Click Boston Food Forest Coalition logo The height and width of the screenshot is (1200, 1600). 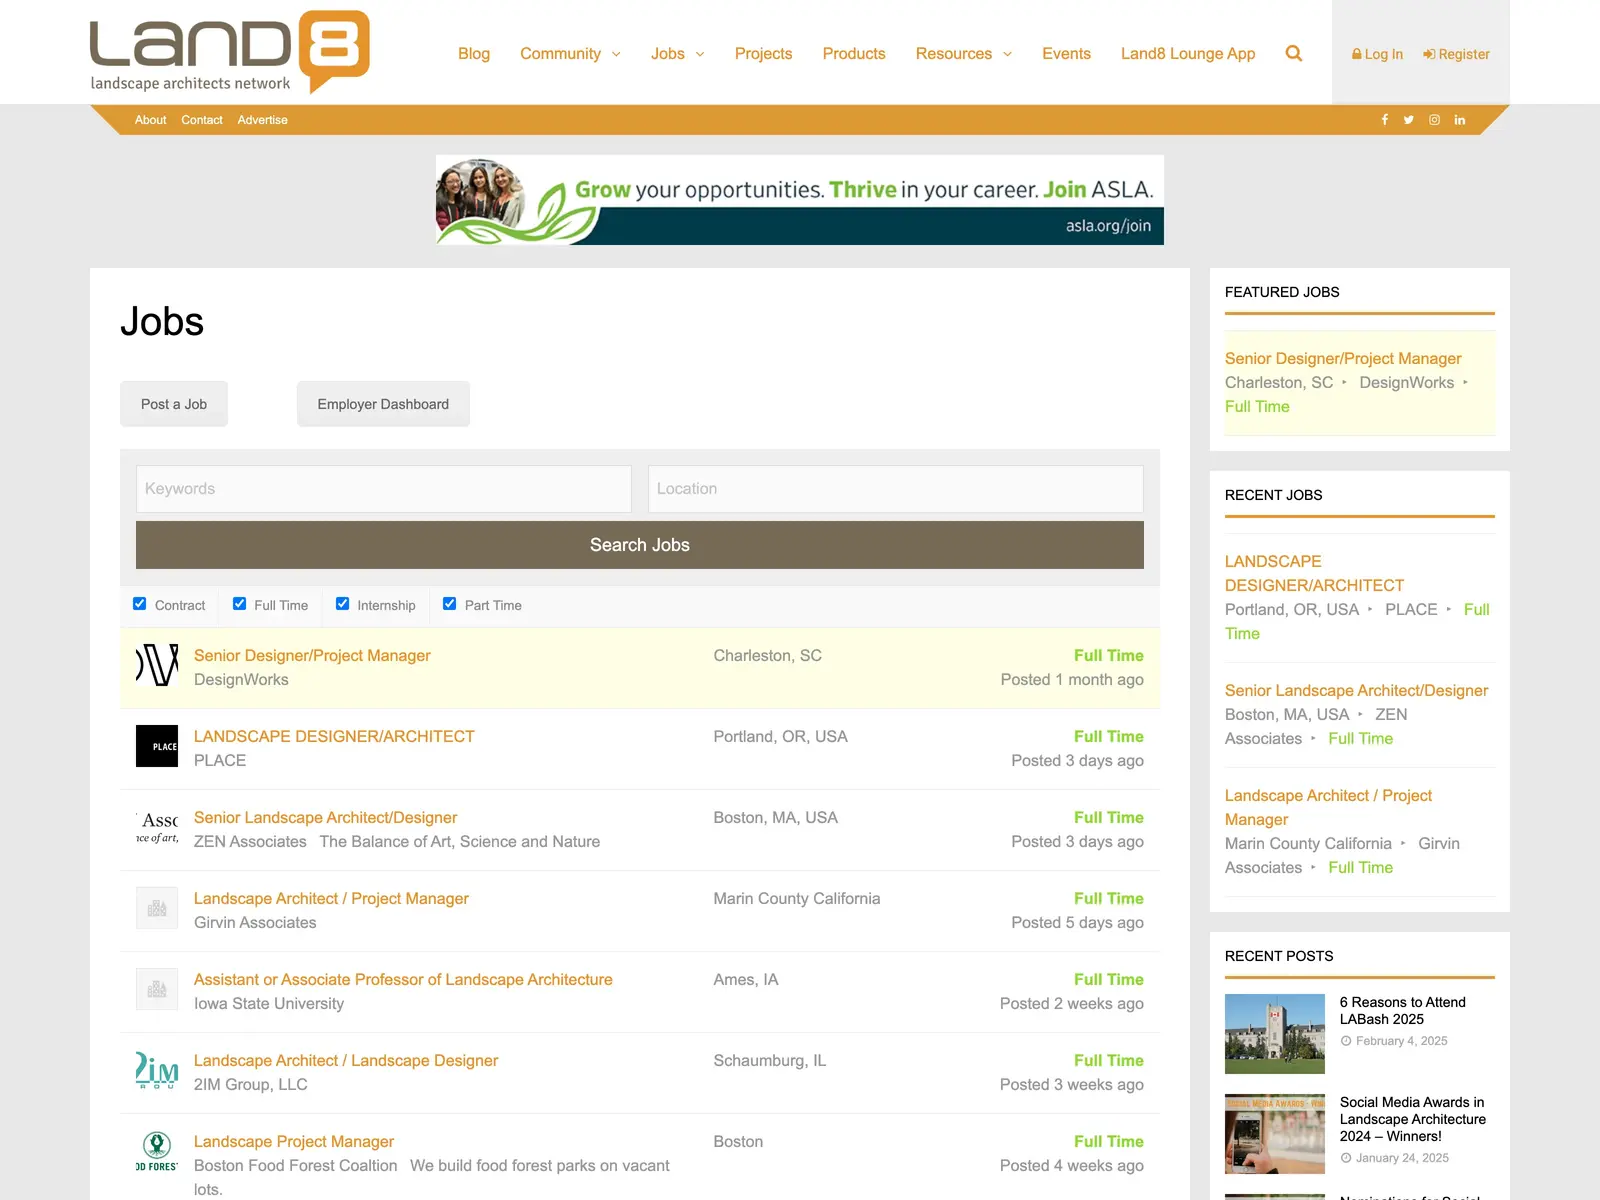pyautogui.click(x=157, y=1151)
